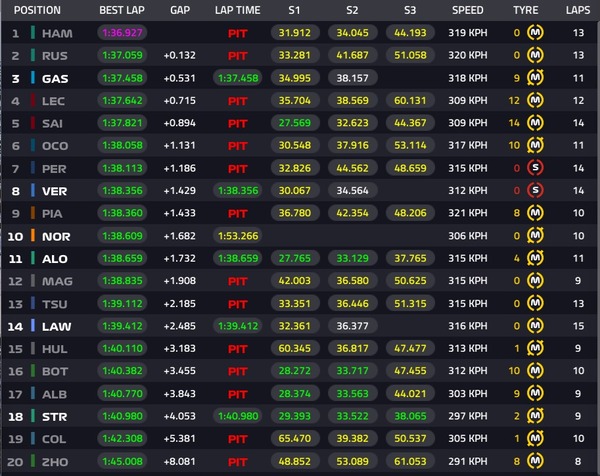Click Sainz's Ferrari team color bar
The width and height of the screenshot is (600, 476).
pyautogui.click(x=33, y=123)
